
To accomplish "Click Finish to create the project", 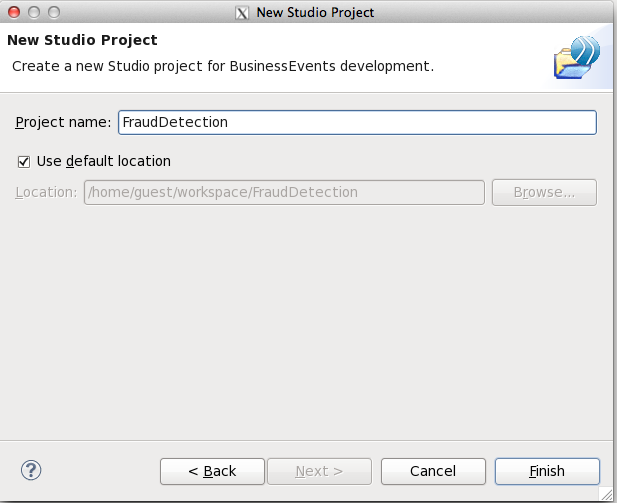I will pyautogui.click(x=547, y=471).
